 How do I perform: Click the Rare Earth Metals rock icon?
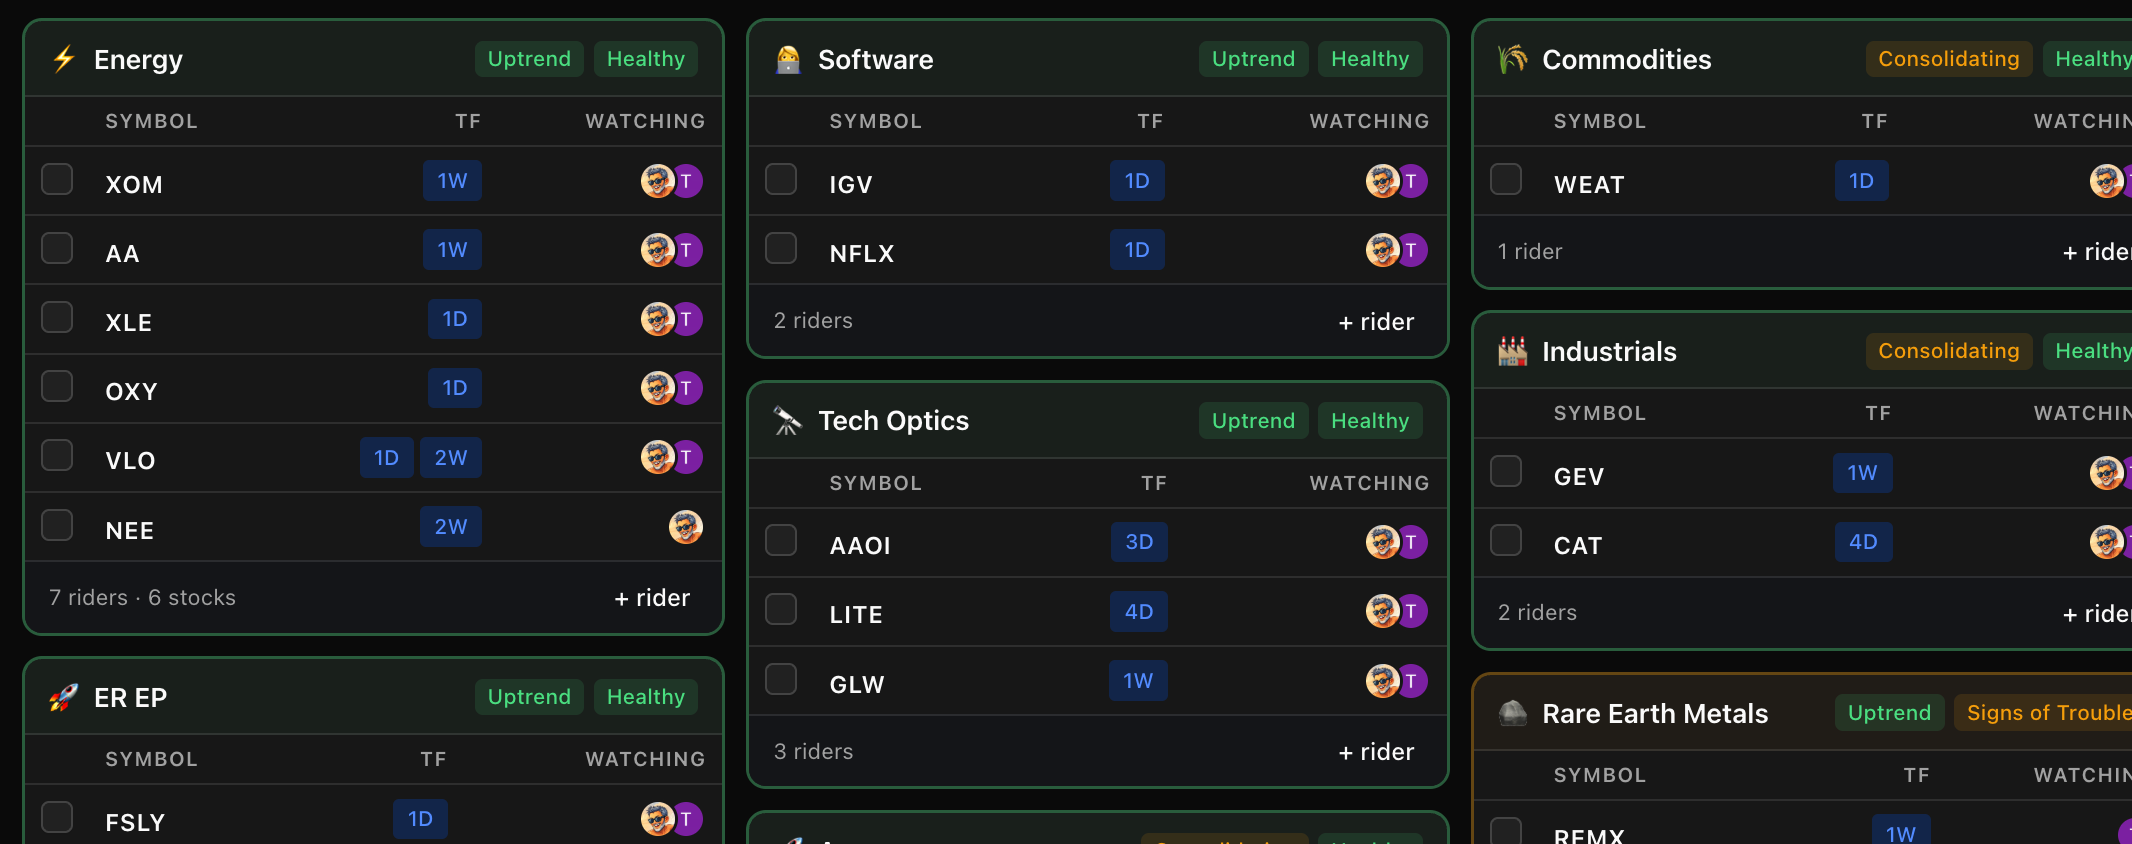[x=1512, y=713]
